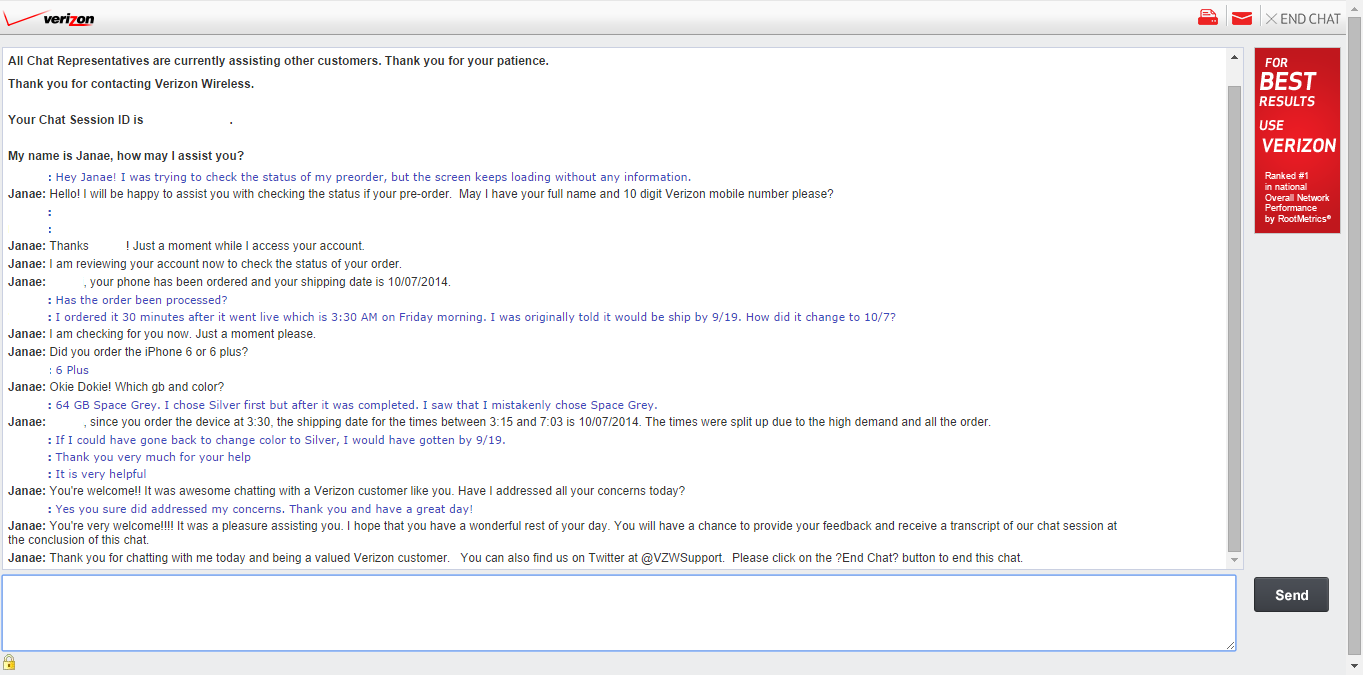Click 'If I could have gone back to change color' message

[x=280, y=440]
